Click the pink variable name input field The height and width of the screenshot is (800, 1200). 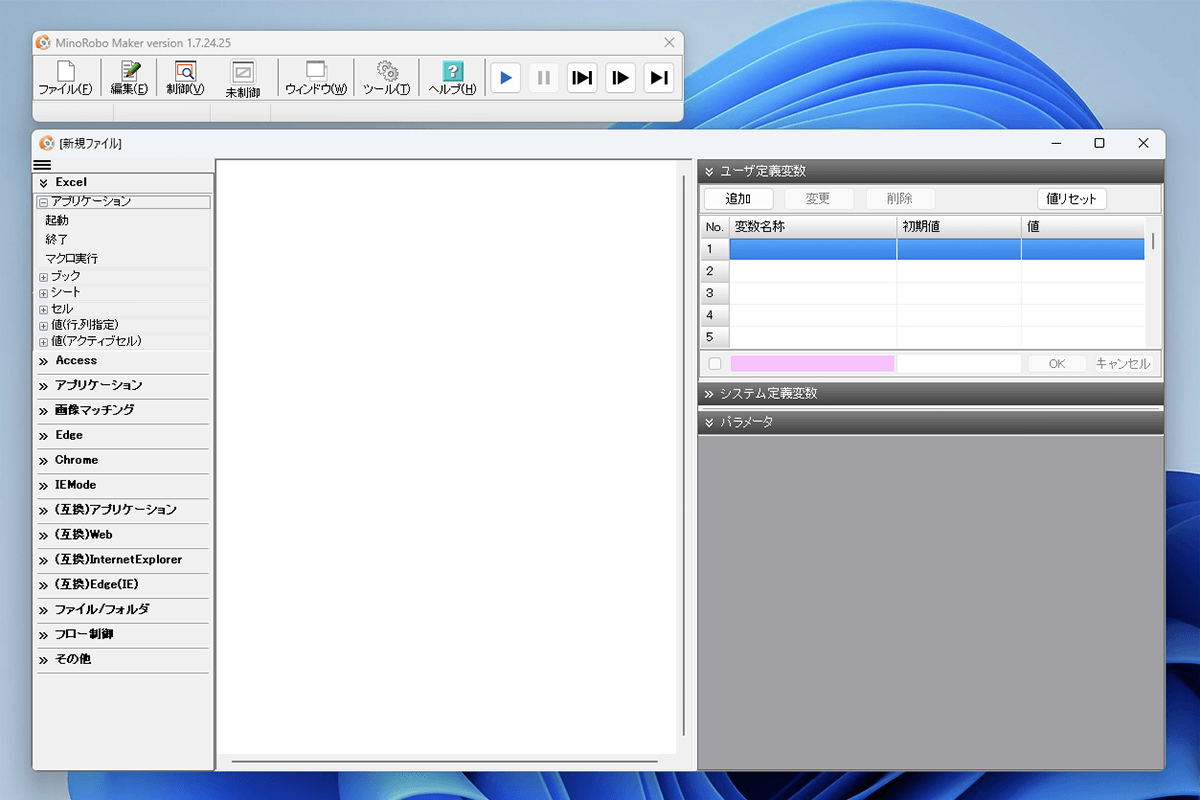pyautogui.click(x=813, y=364)
